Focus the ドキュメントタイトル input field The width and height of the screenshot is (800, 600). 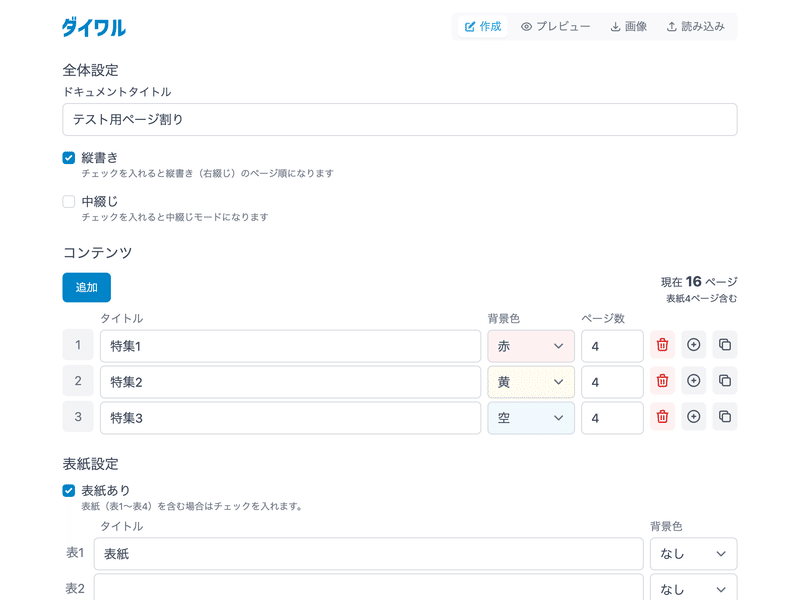point(400,119)
